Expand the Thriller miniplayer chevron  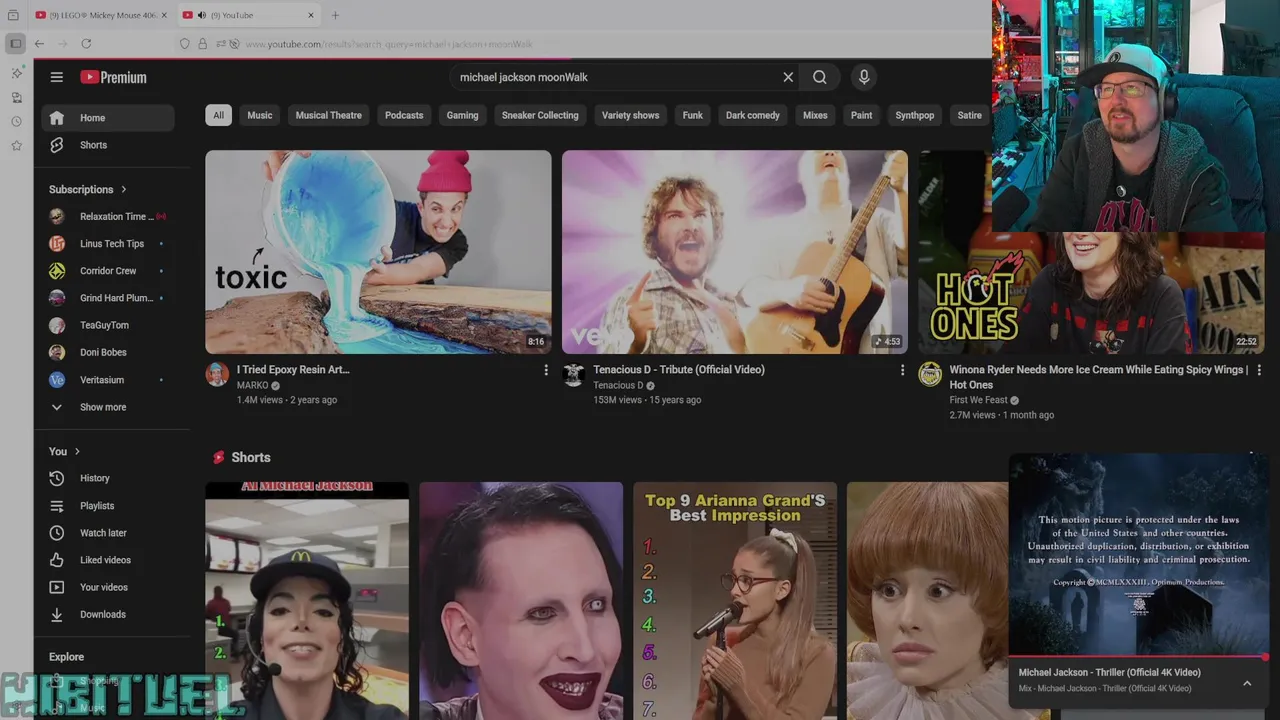[x=1247, y=683]
